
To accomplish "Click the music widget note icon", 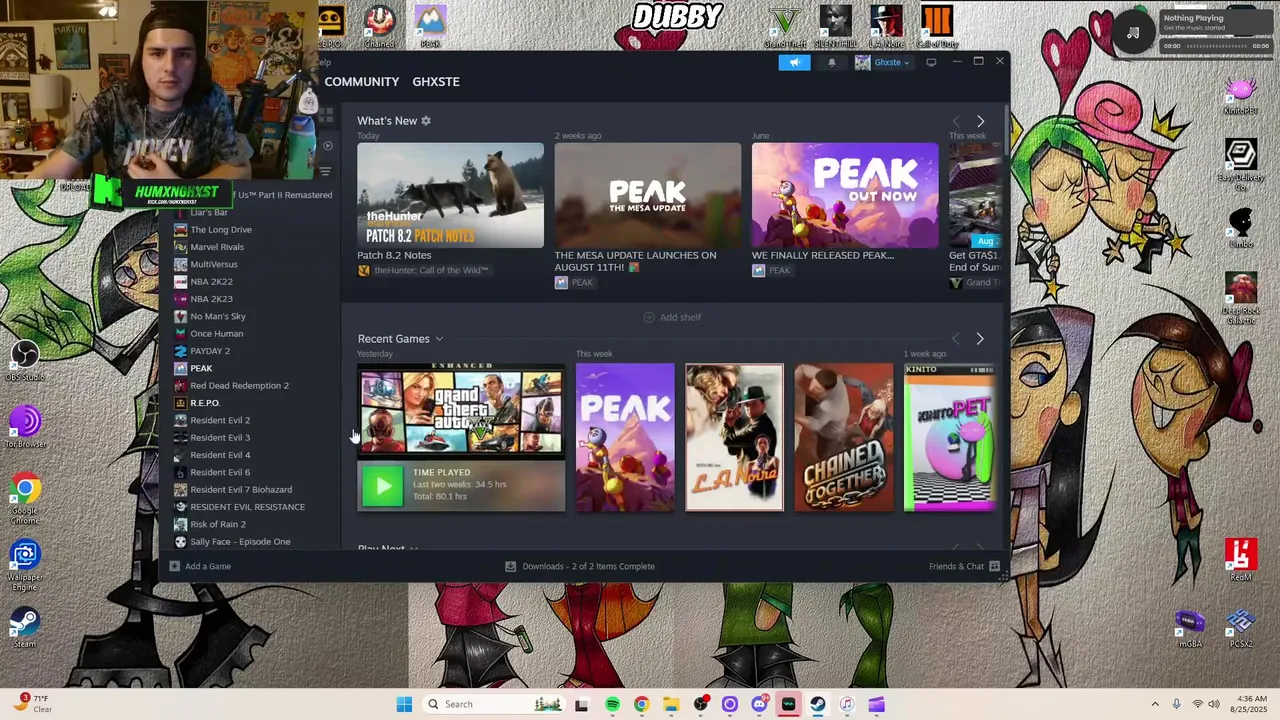I will [1133, 33].
